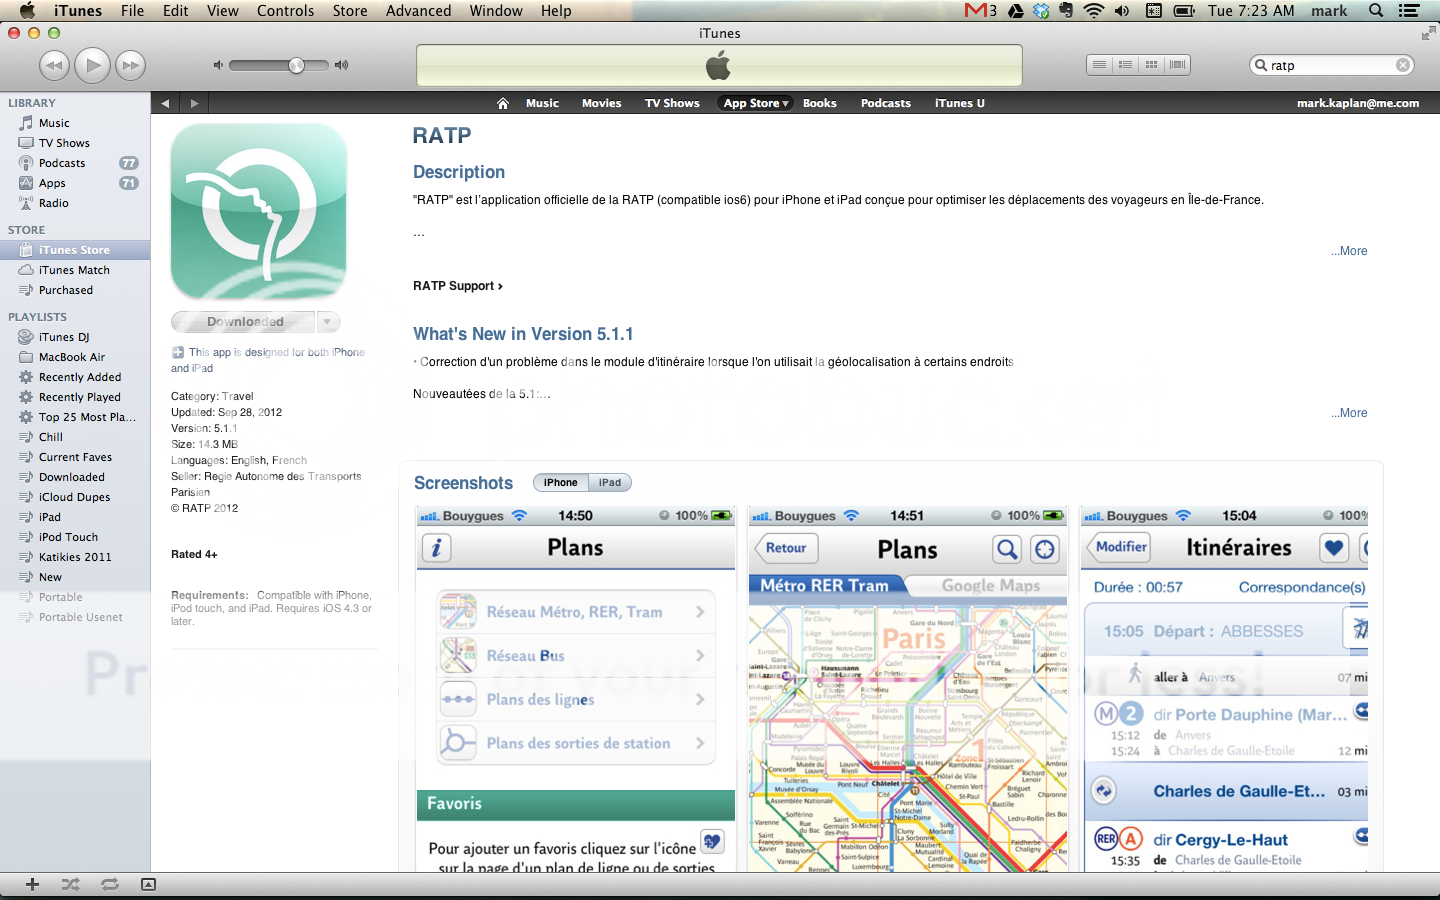Image resolution: width=1440 pixels, height=900 pixels.
Task: Select TV Shows in the library sidebar
Action: pos(75,143)
